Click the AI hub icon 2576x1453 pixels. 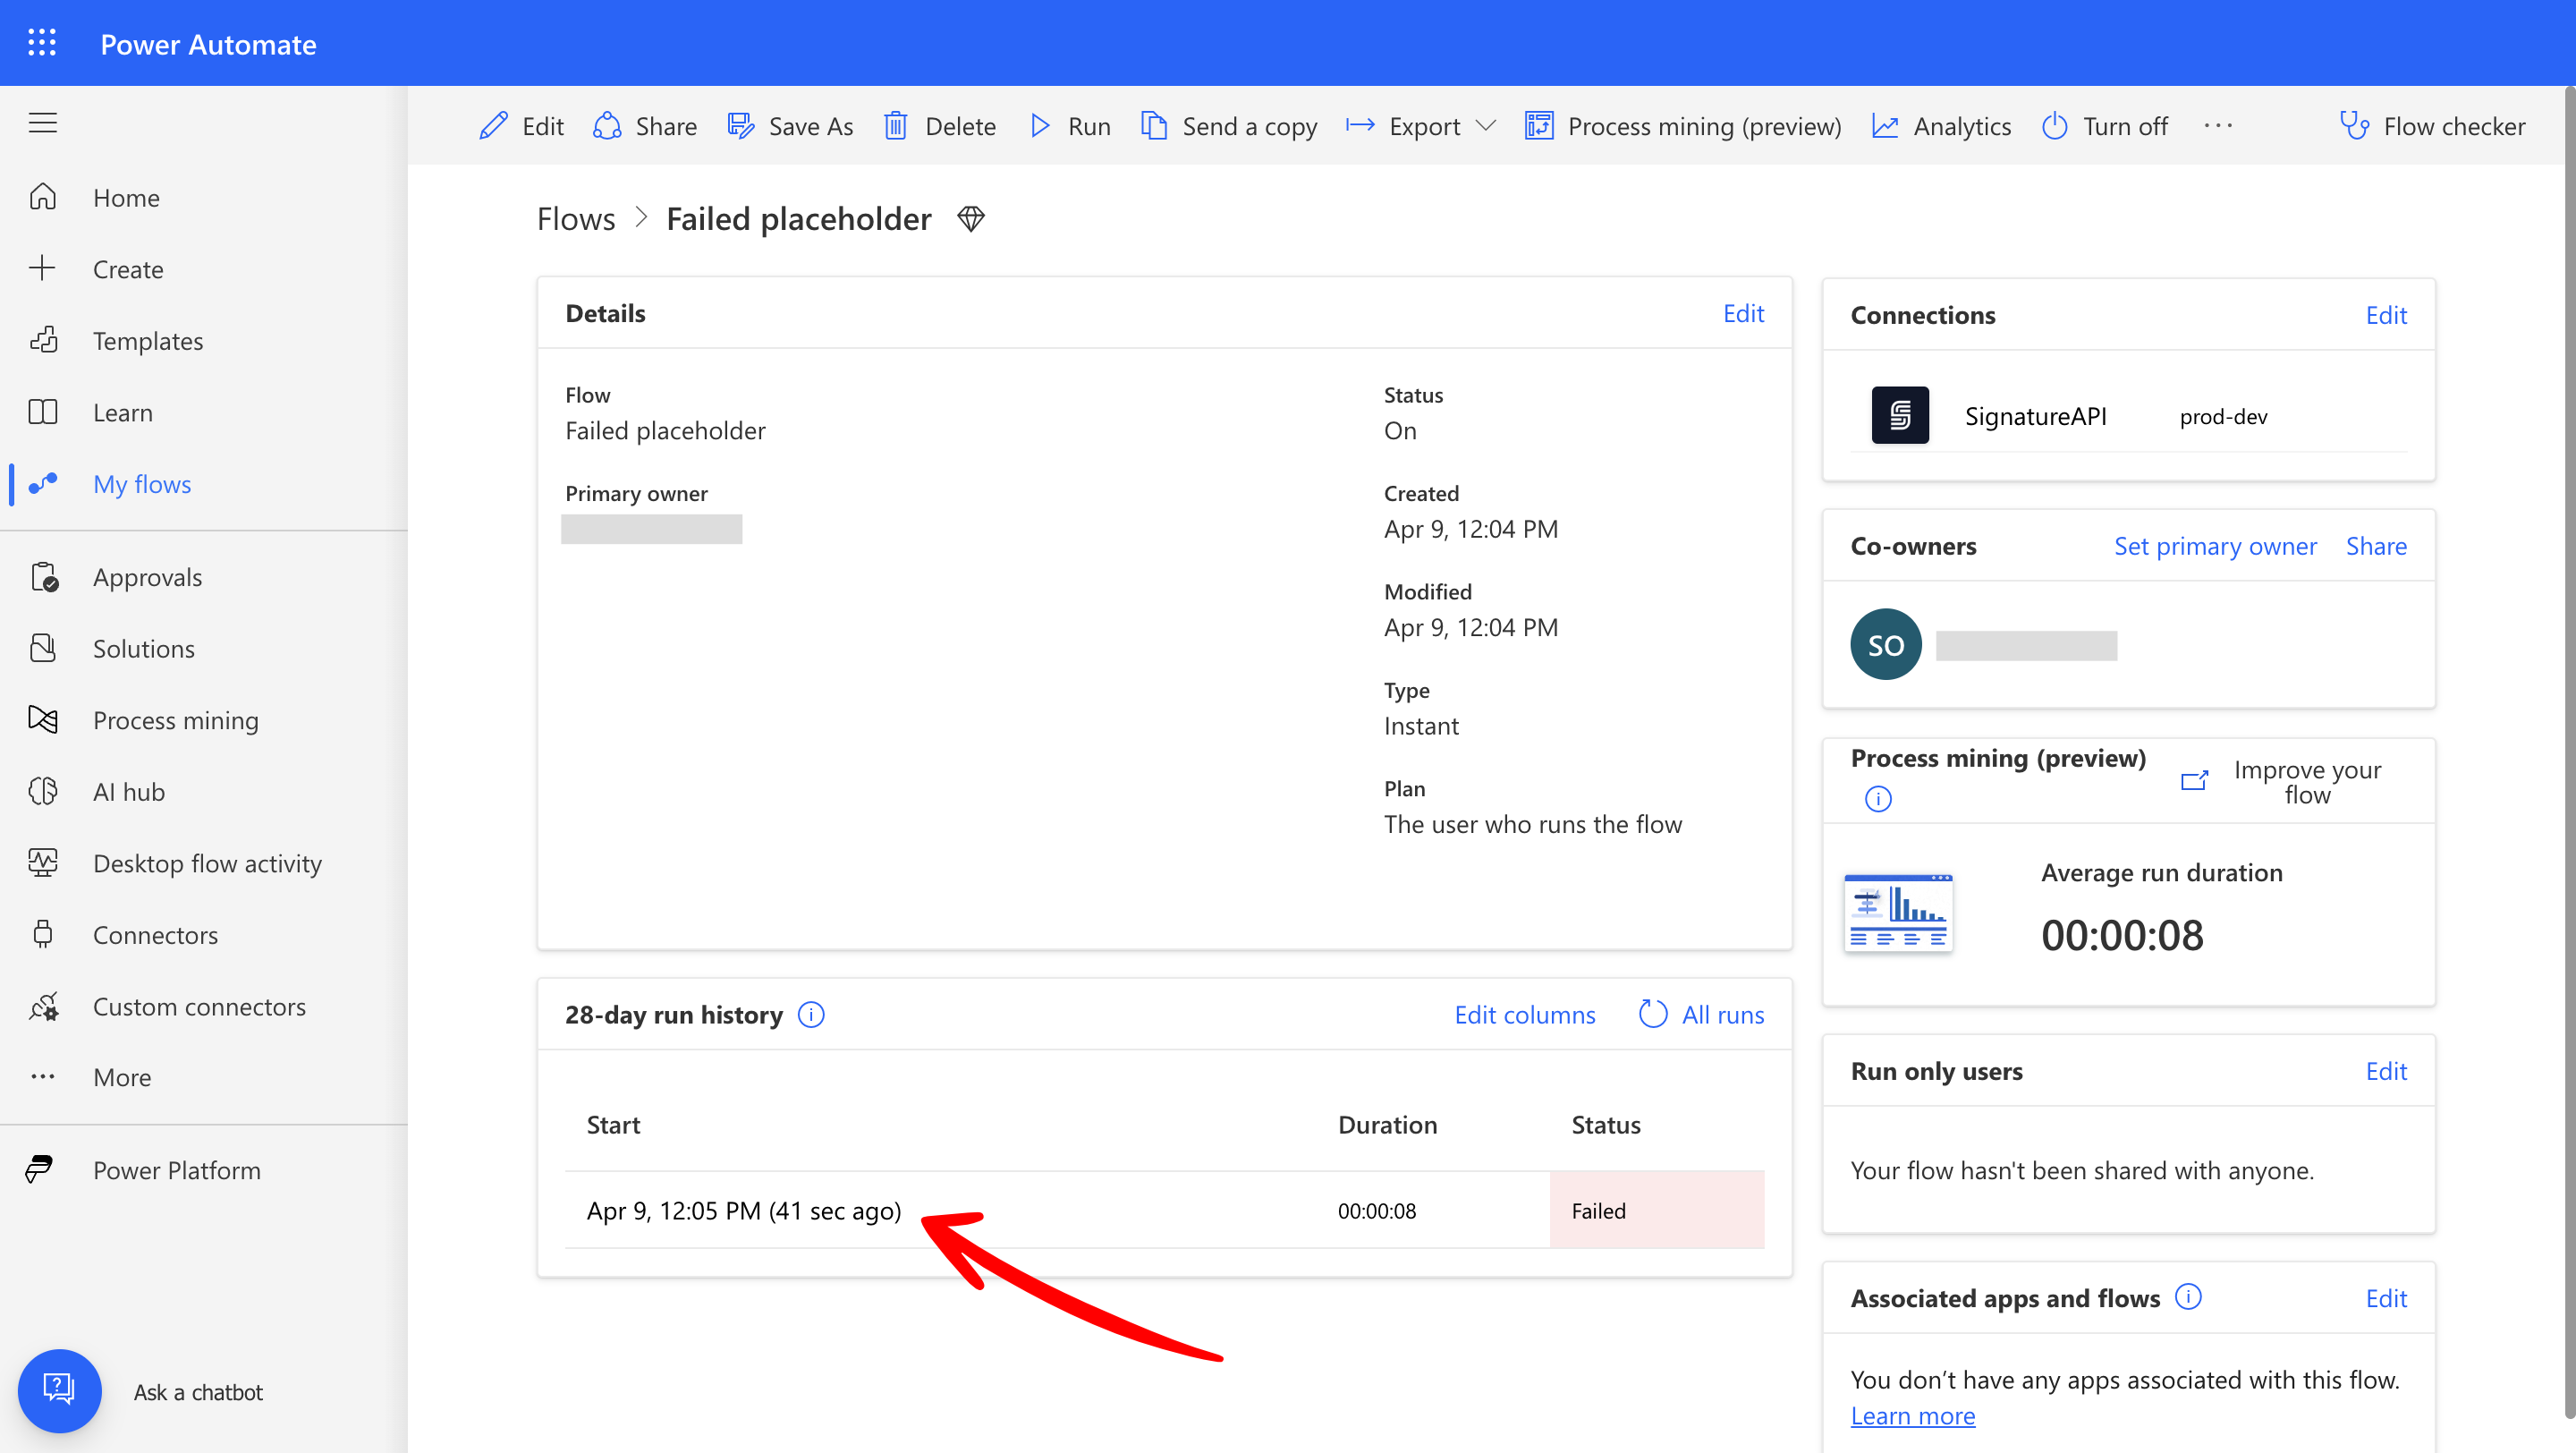tap(43, 791)
